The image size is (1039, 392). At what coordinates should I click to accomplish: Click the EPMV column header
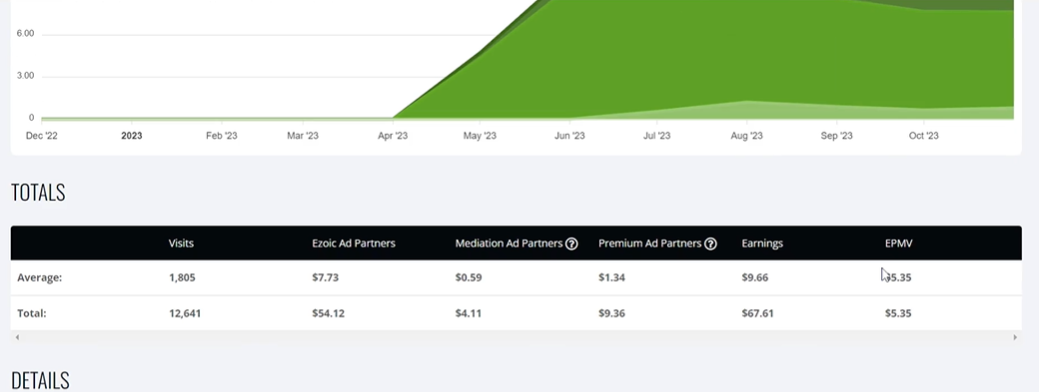(x=899, y=243)
